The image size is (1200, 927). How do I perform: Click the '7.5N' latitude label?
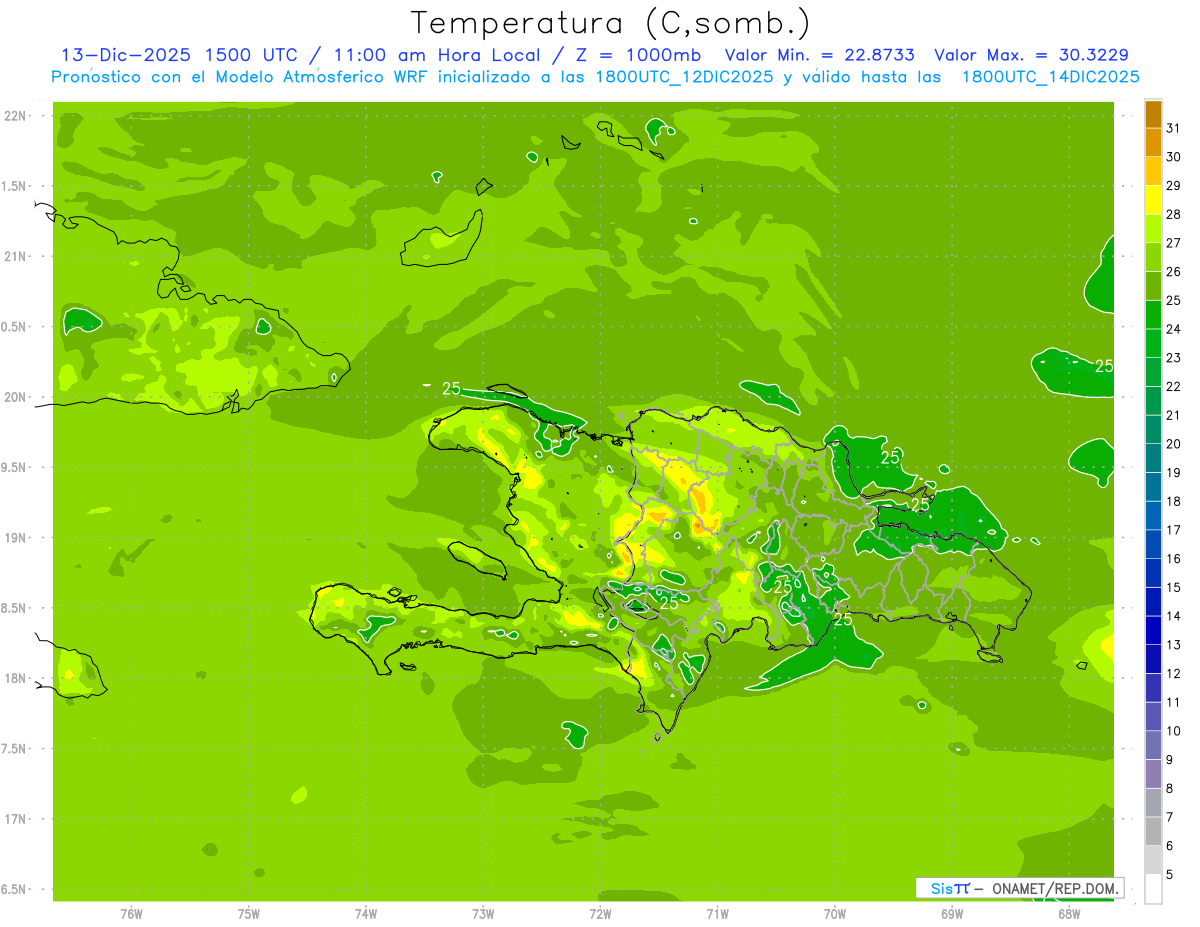14,749
